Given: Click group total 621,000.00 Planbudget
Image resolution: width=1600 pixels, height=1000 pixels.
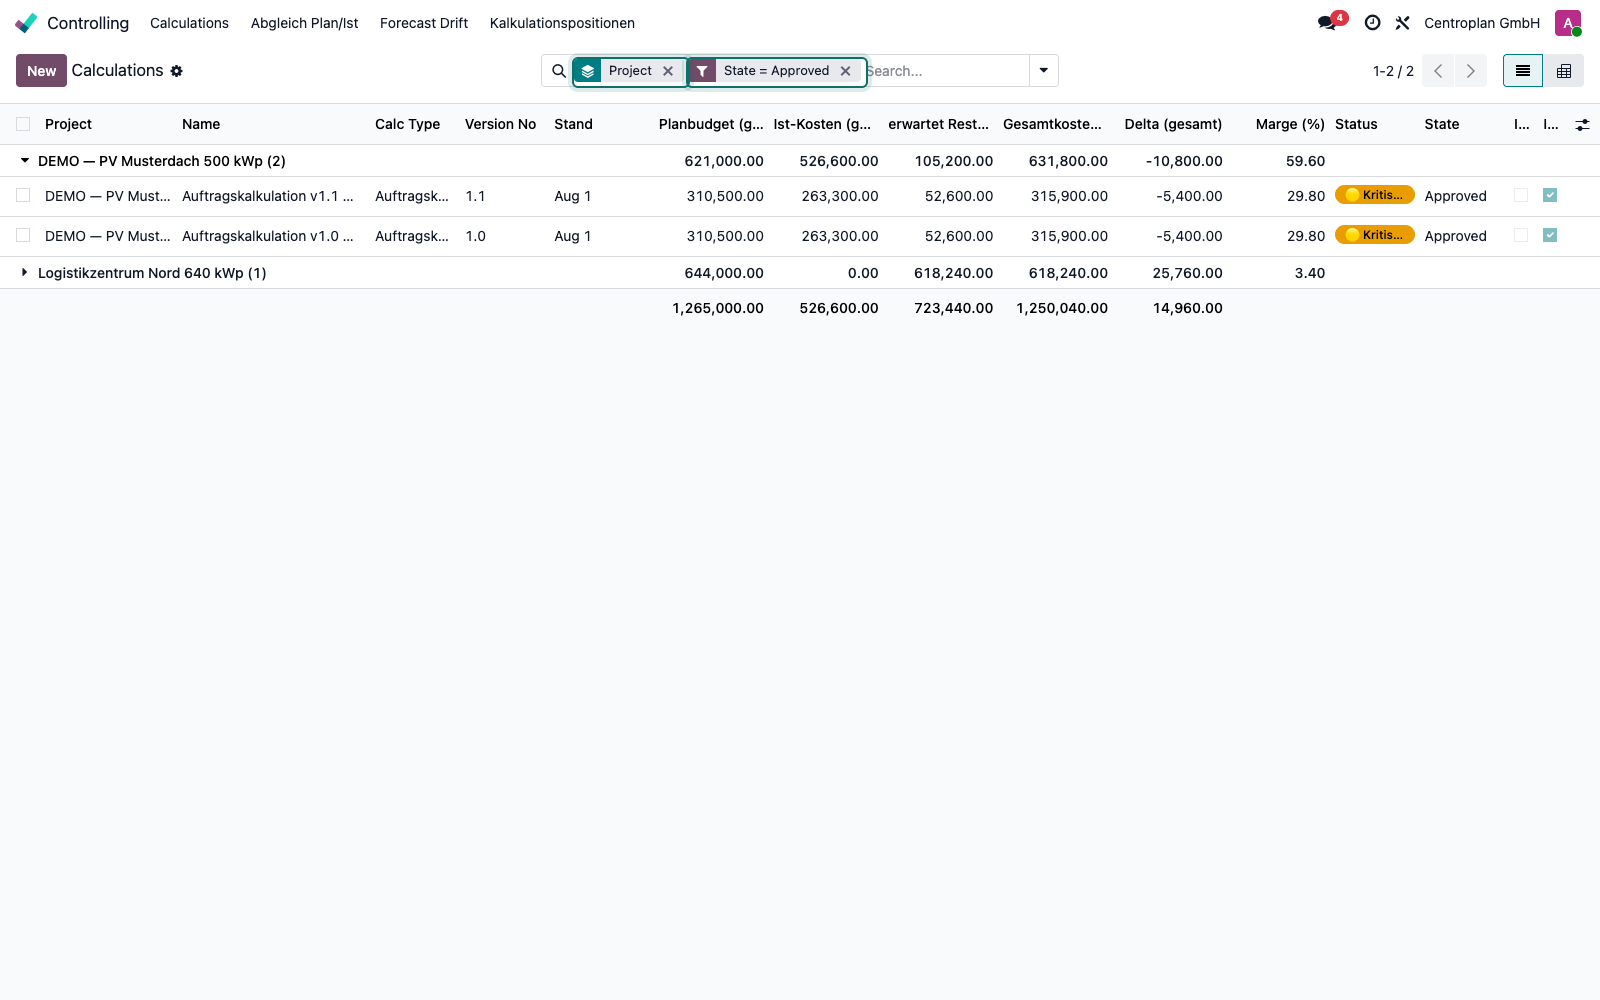Looking at the screenshot, I should (724, 161).
